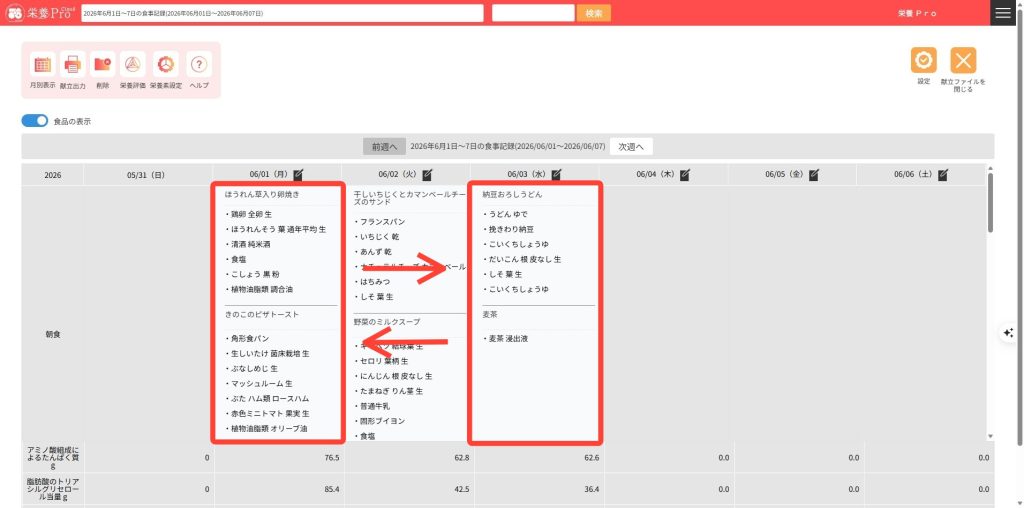Click the 削除 folder delete icon

click(103, 65)
